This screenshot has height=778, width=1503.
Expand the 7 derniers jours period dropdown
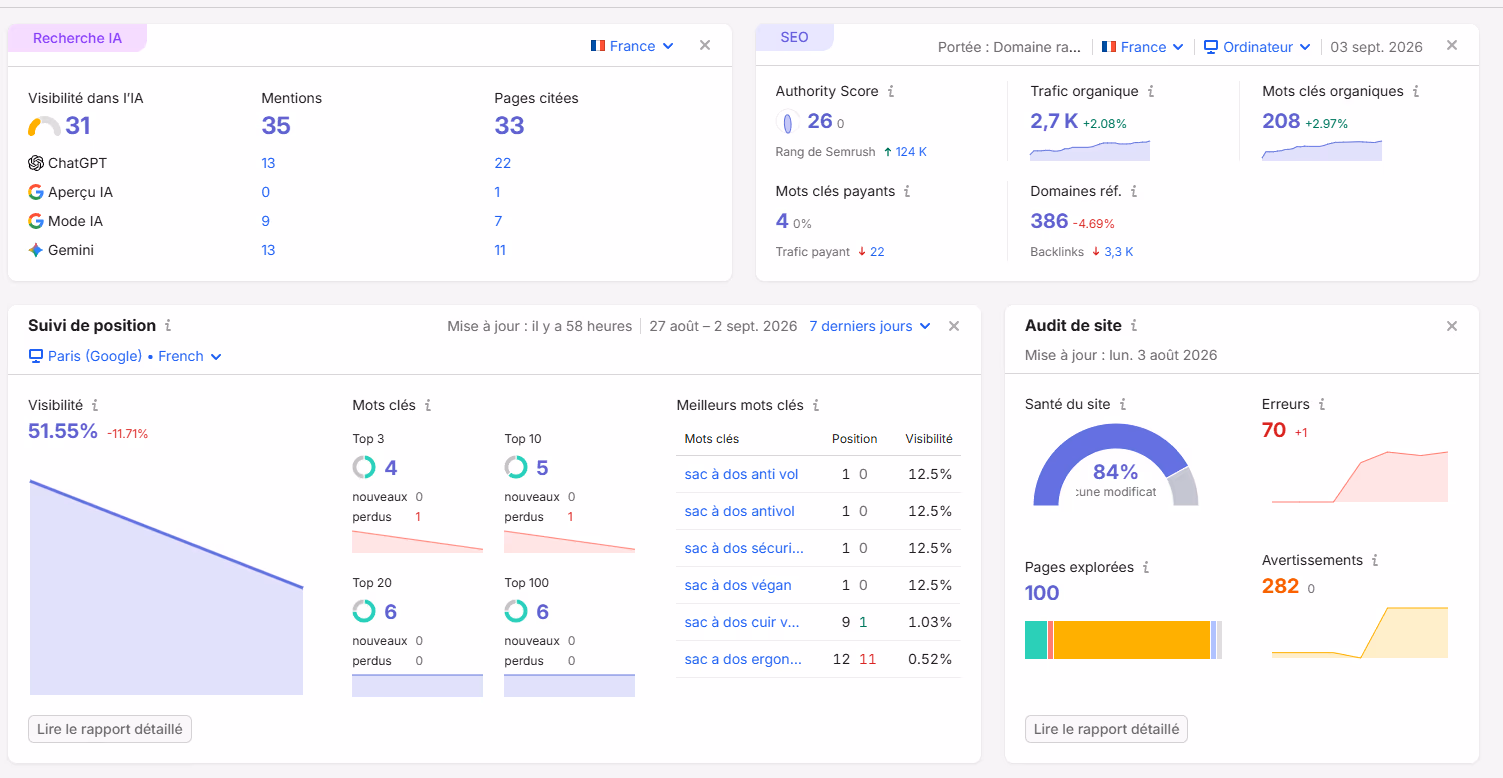(x=870, y=326)
